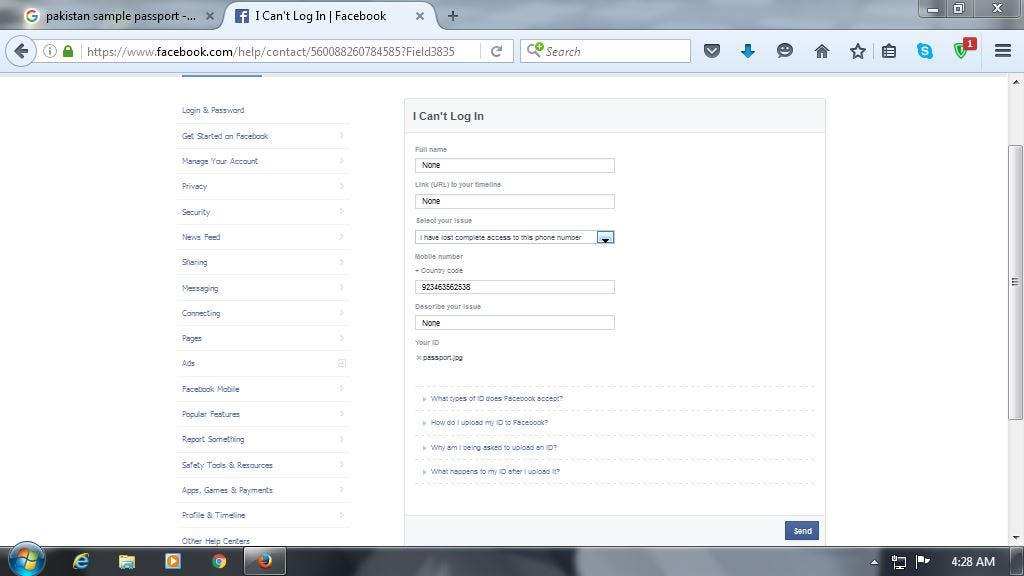Open the Hello chat smiley icon
Screen dimensions: 1024x576
[x=784, y=51]
